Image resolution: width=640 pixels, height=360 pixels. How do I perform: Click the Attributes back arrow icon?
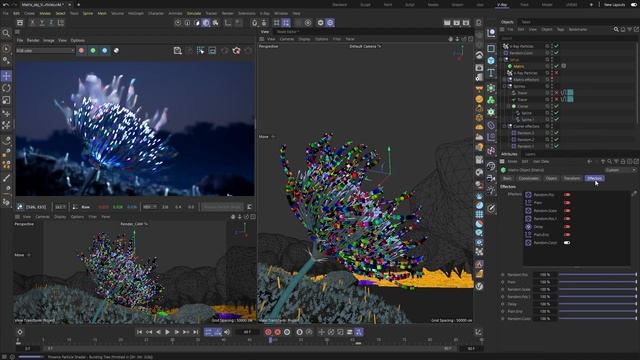coord(589,162)
